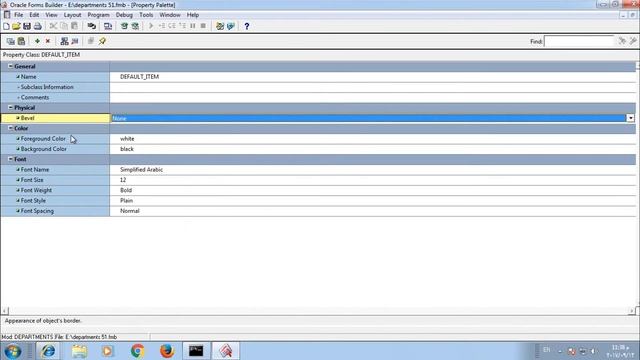Copy using the main toolbar icon
The height and width of the screenshot is (360, 640).
coord(64,26)
